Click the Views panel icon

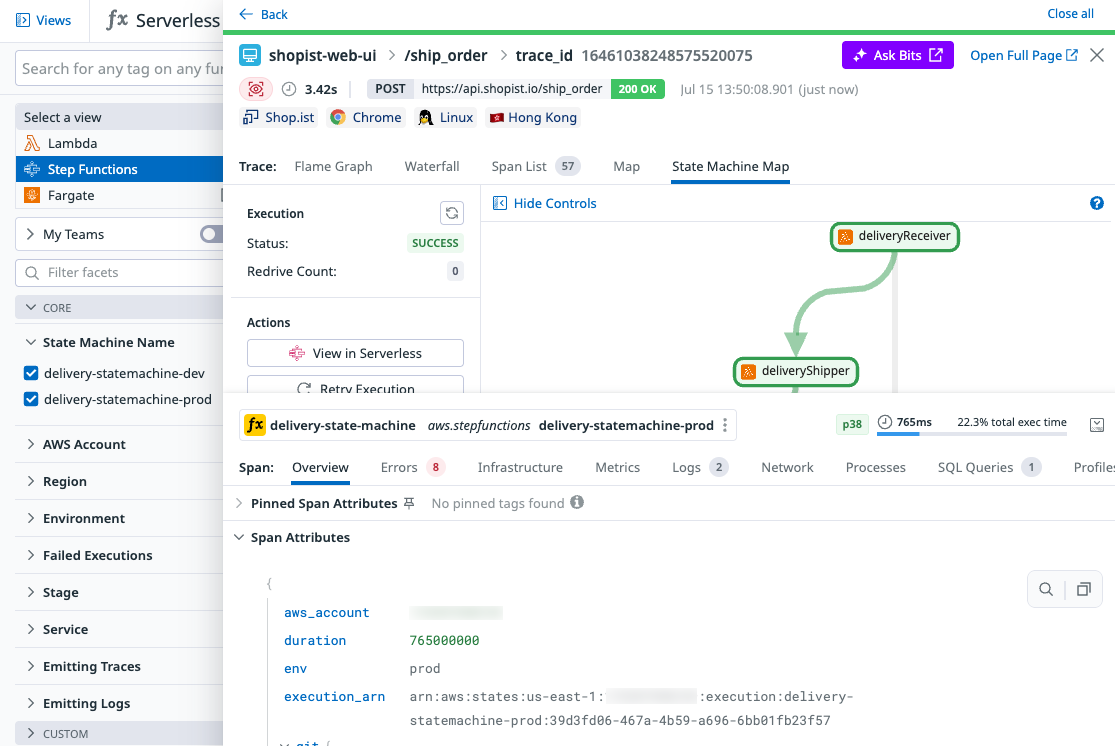click(23, 20)
